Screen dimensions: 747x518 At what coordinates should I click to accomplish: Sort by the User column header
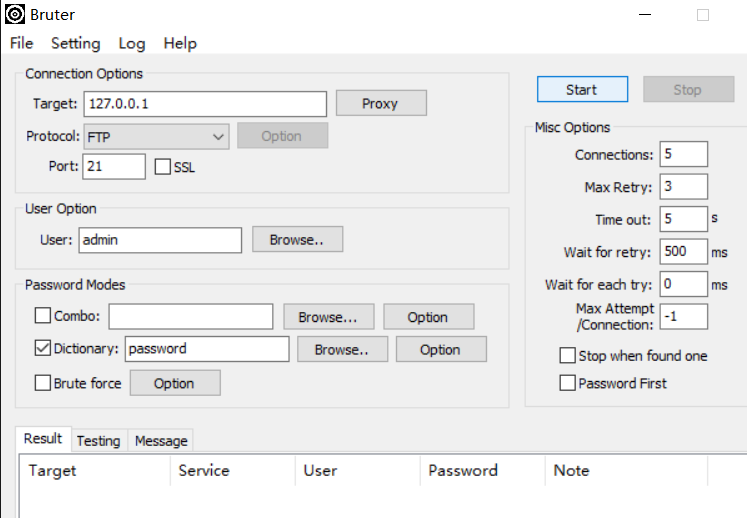[357, 471]
